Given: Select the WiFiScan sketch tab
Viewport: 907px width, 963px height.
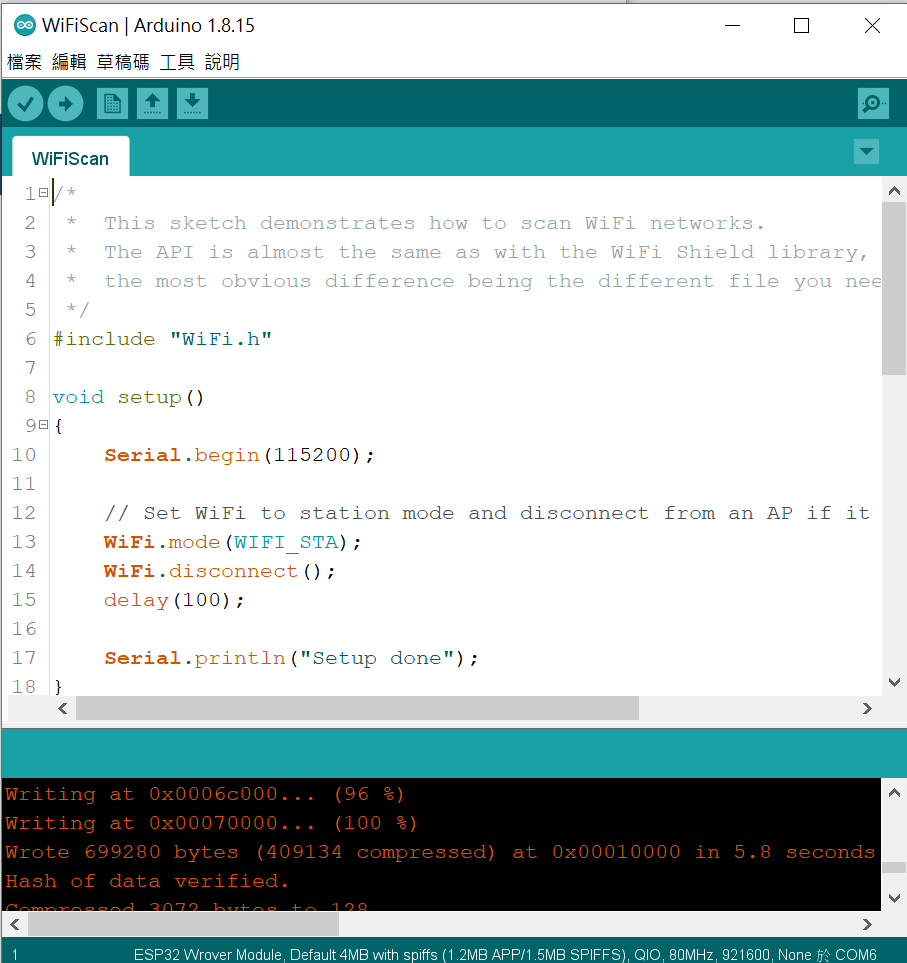Looking at the screenshot, I should coord(70,158).
